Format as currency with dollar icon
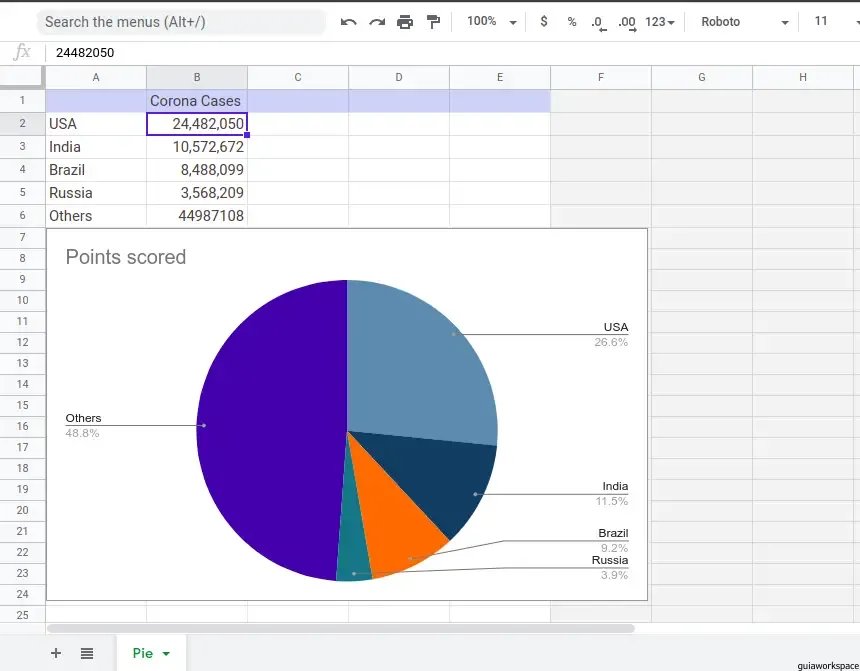Image resolution: width=860 pixels, height=671 pixels. pyautogui.click(x=544, y=21)
